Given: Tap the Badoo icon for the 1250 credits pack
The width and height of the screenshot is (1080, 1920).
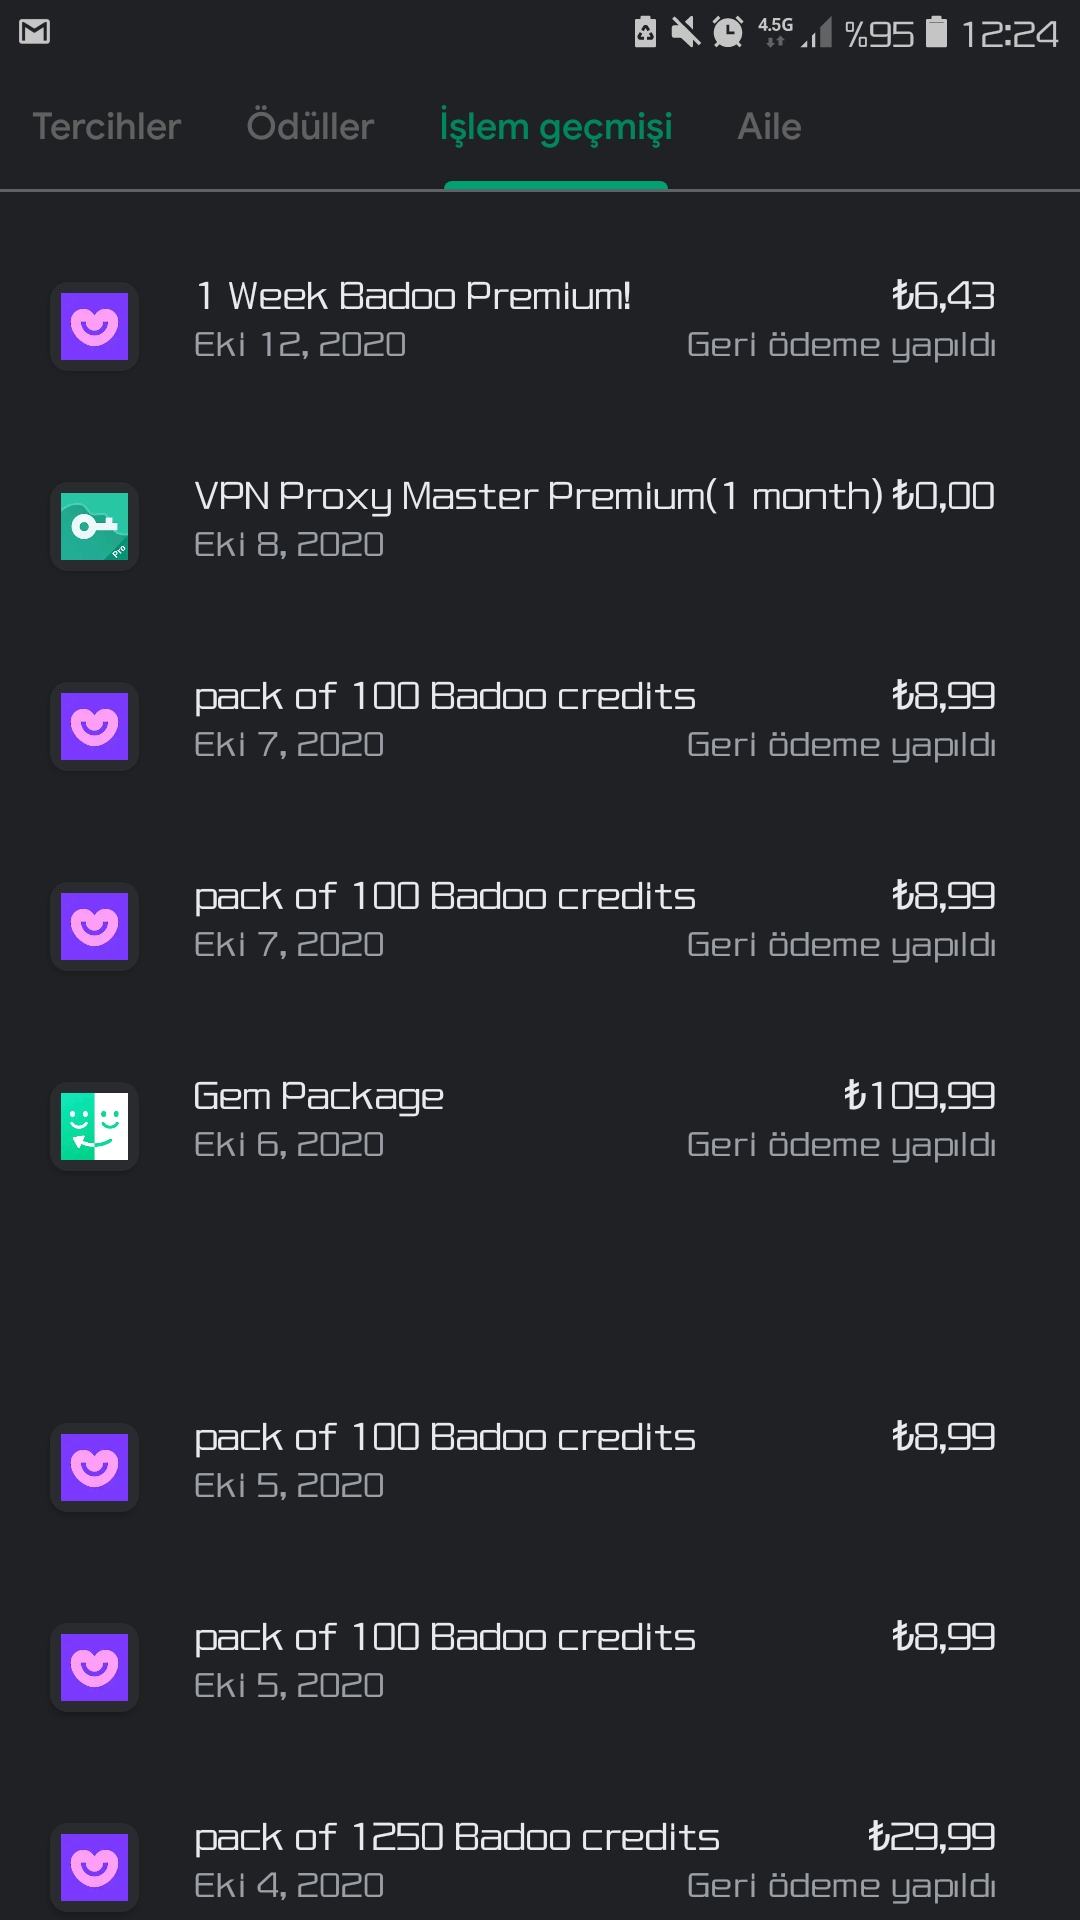Looking at the screenshot, I should point(94,1867).
